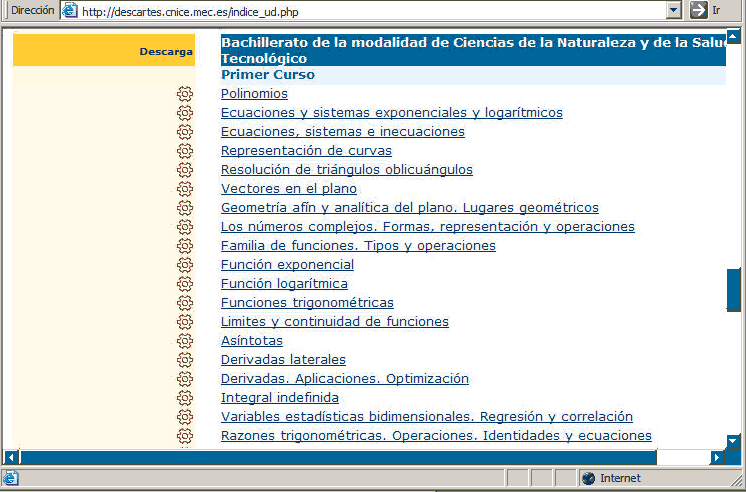Click gear icon for Resolución de triángulos oblicuángulos
746x492 pixels.
(185, 170)
